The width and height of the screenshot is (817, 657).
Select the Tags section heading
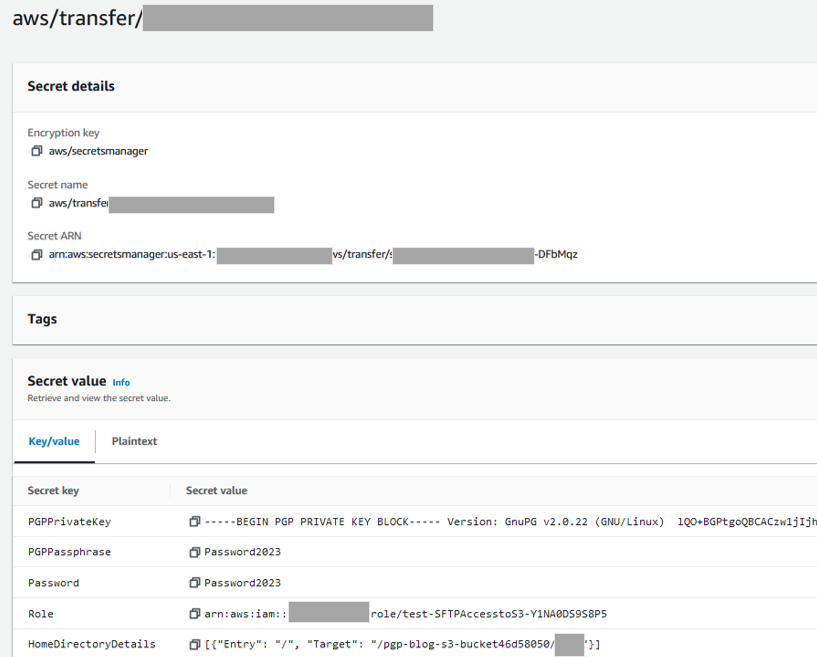(42, 319)
